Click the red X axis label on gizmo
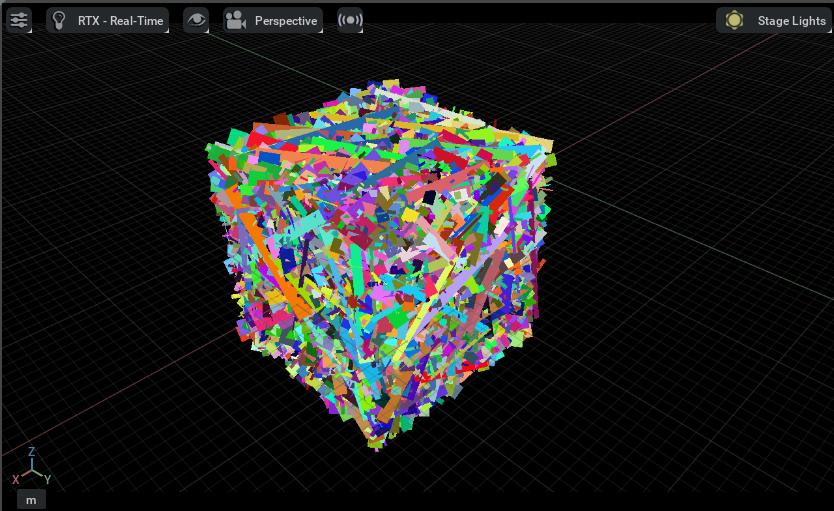The image size is (834, 511). 15,480
